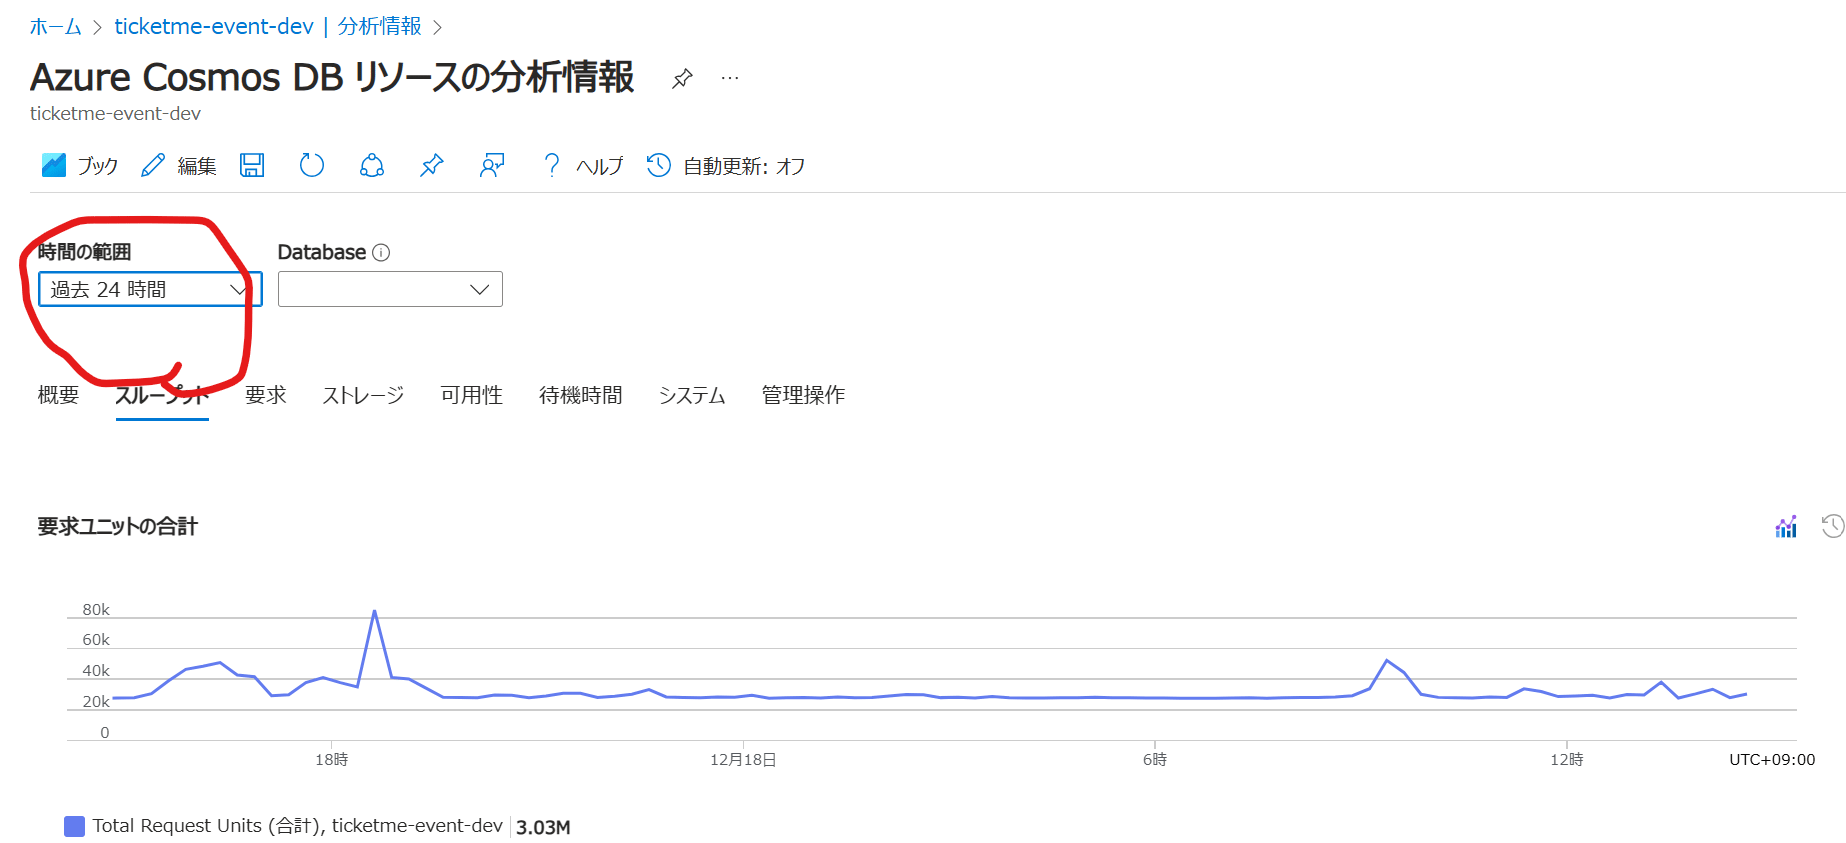Open the ellipsis more options menu
The image size is (1846, 843).
click(x=730, y=78)
